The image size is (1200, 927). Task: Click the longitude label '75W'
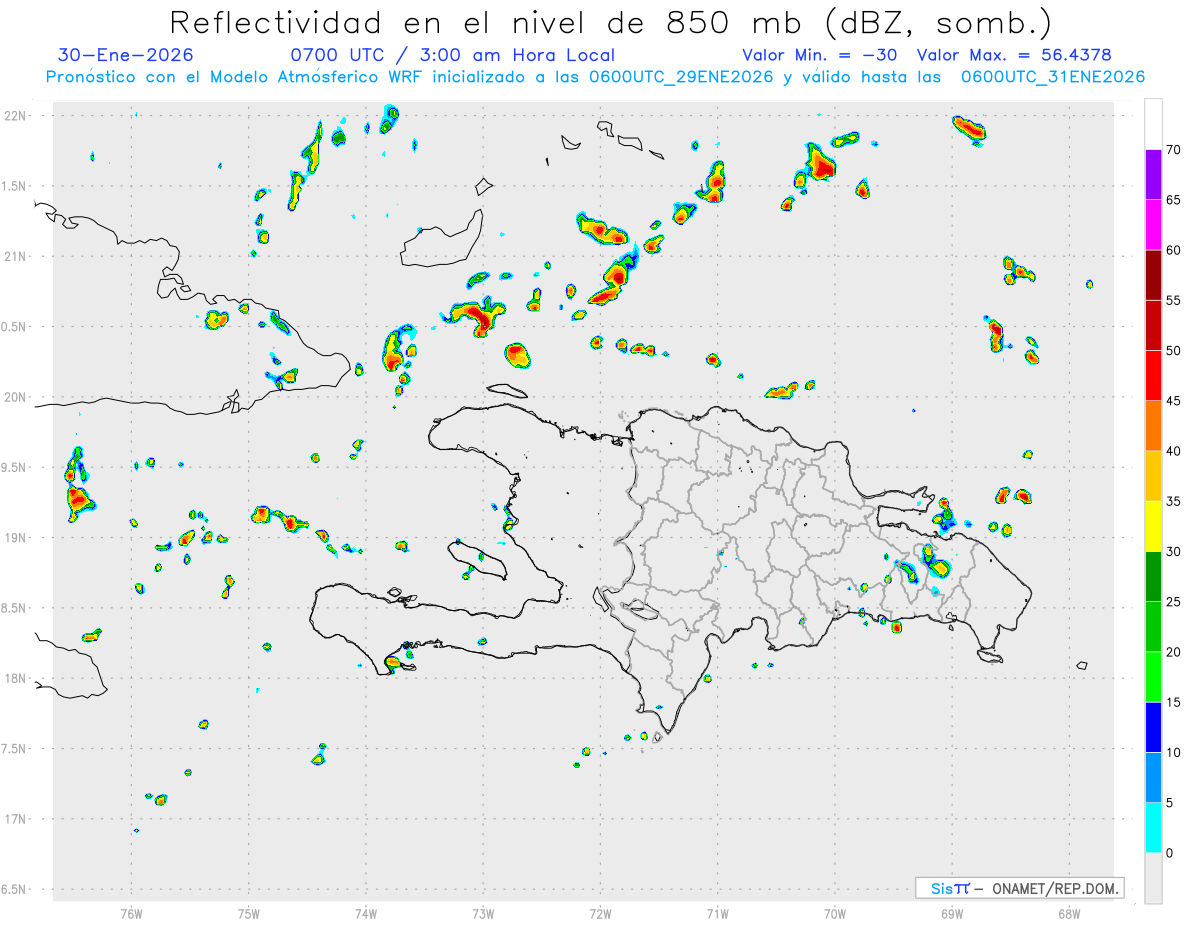[248, 913]
